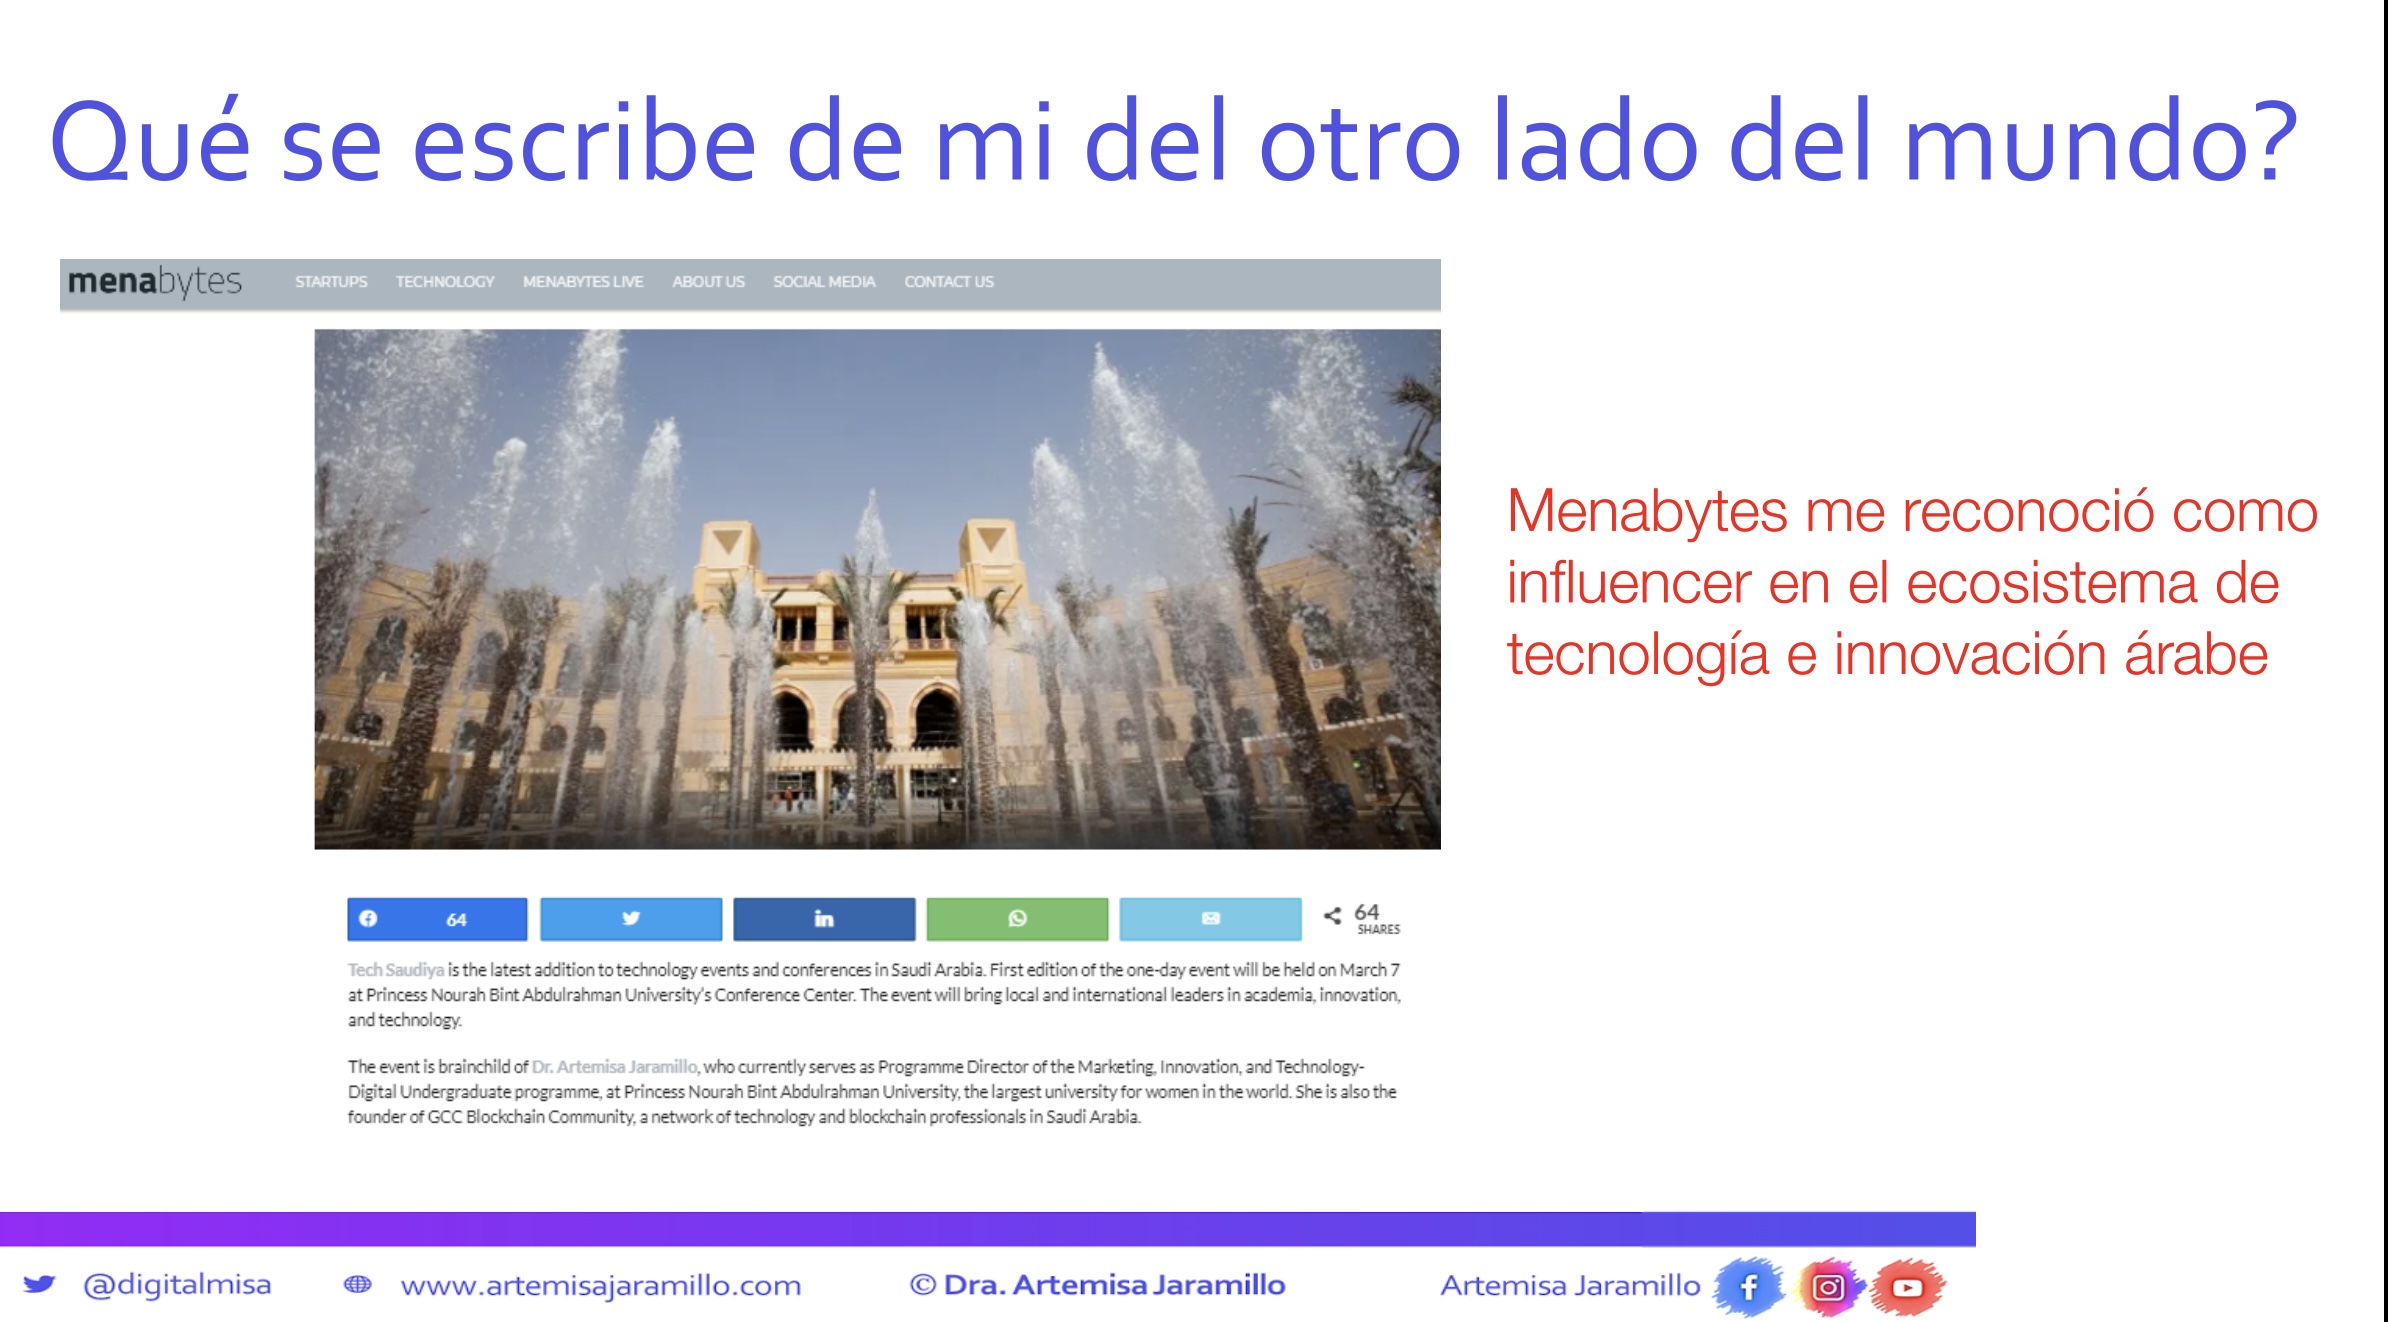The height and width of the screenshot is (1322, 2388).
Task: Select Menabytes Live in navigation
Action: coord(583,282)
